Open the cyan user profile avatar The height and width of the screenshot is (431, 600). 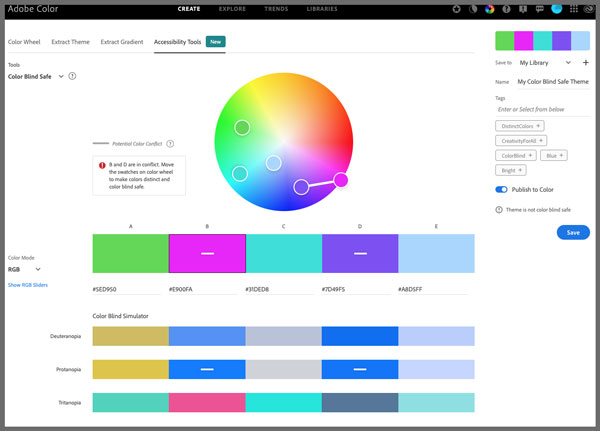[x=556, y=8]
